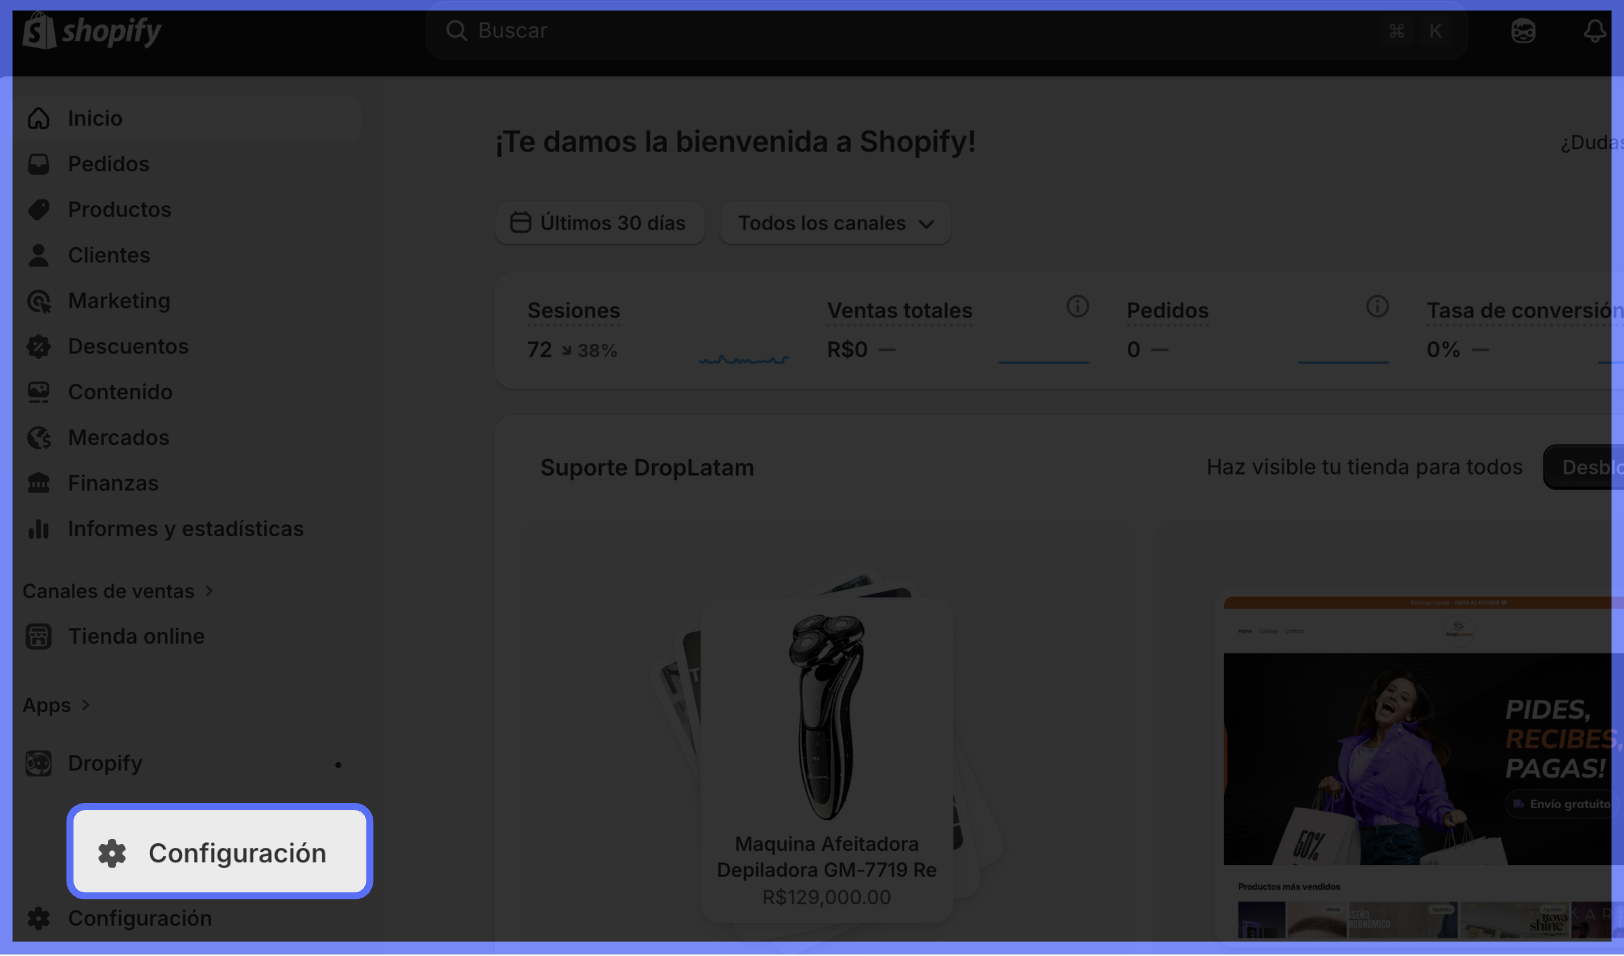Open the Todos los canales dropdown

pos(835,223)
